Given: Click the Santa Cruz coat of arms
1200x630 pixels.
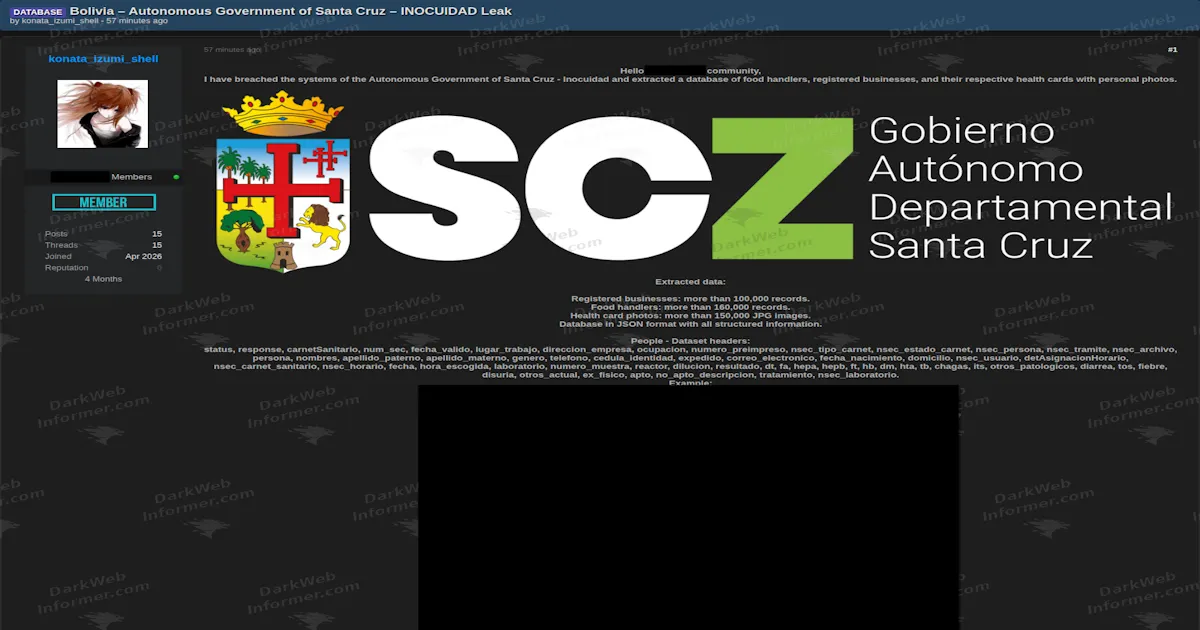Looking at the screenshot, I should click(x=284, y=181).
